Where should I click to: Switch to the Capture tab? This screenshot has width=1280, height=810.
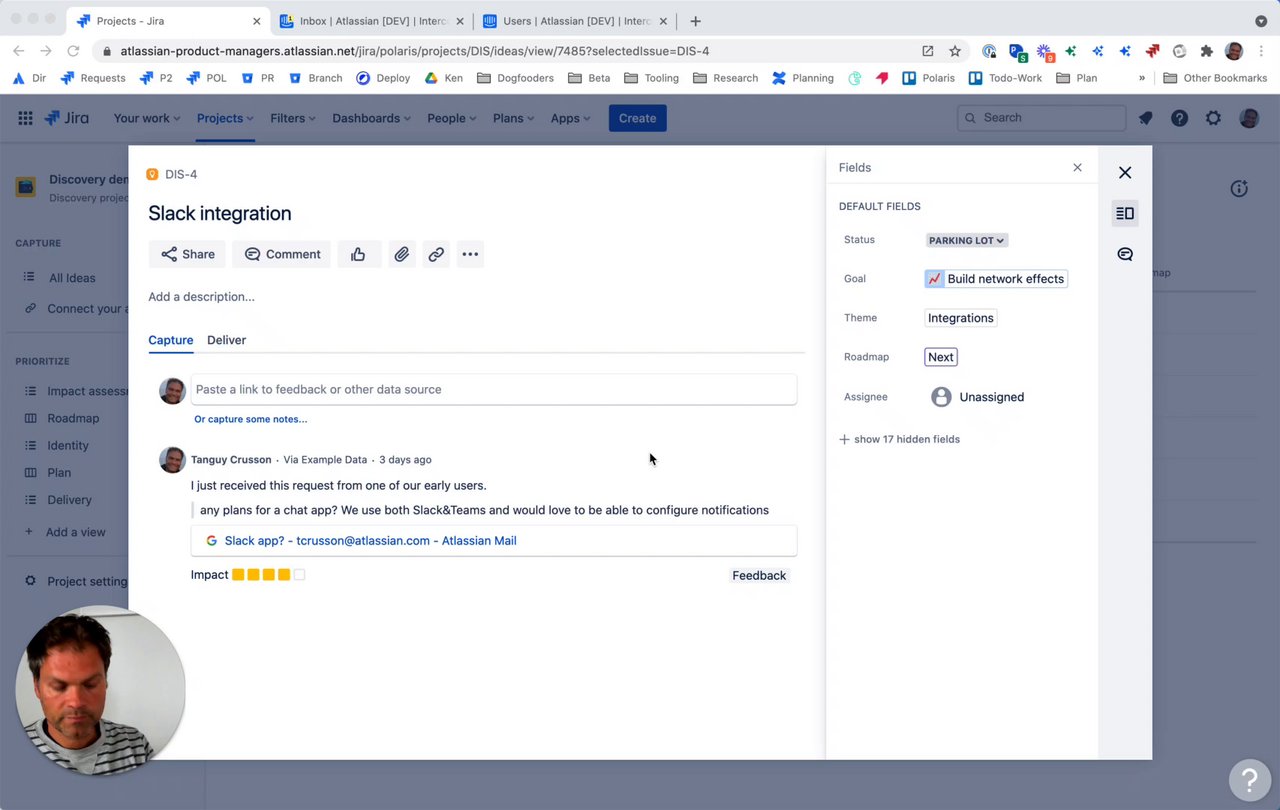[171, 340]
